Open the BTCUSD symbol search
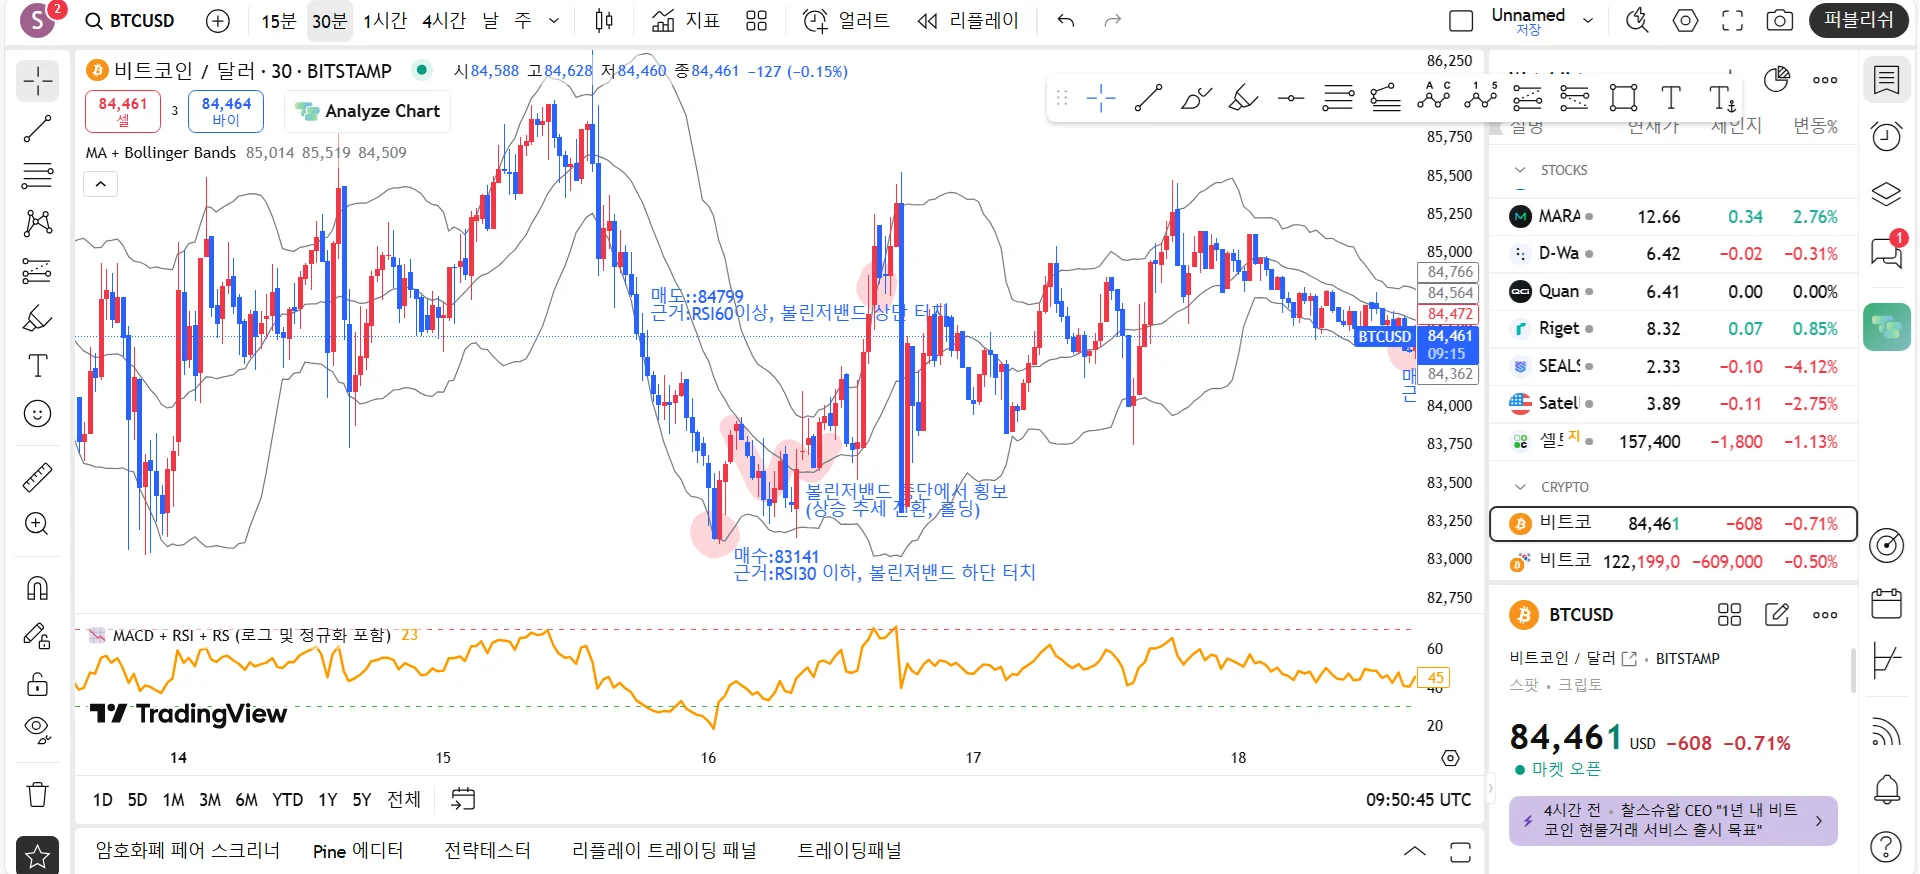 pyautogui.click(x=130, y=21)
